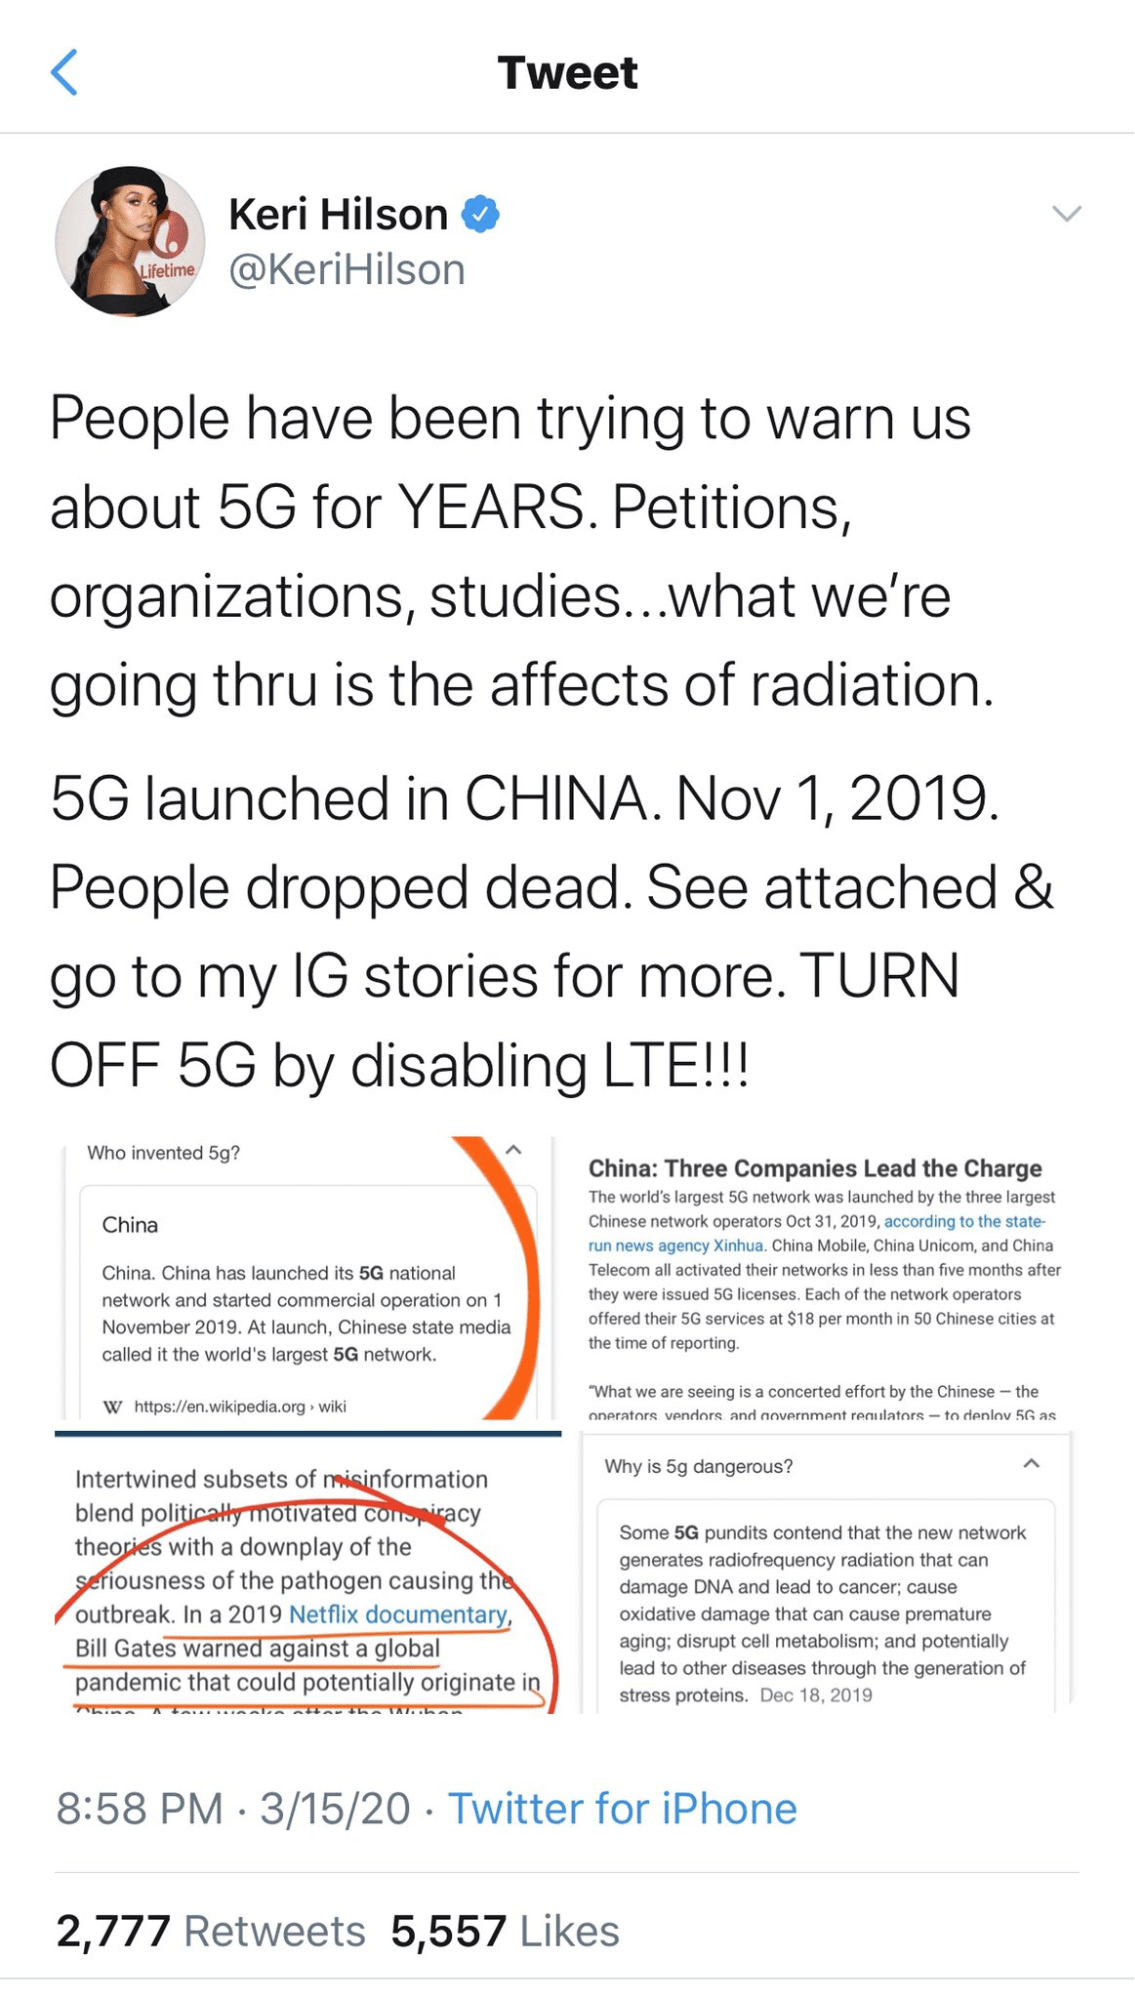The width and height of the screenshot is (1135, 1999).
Task: Tap the Wikipedia 'W' favicon
Action: [x=113, y=1407]
